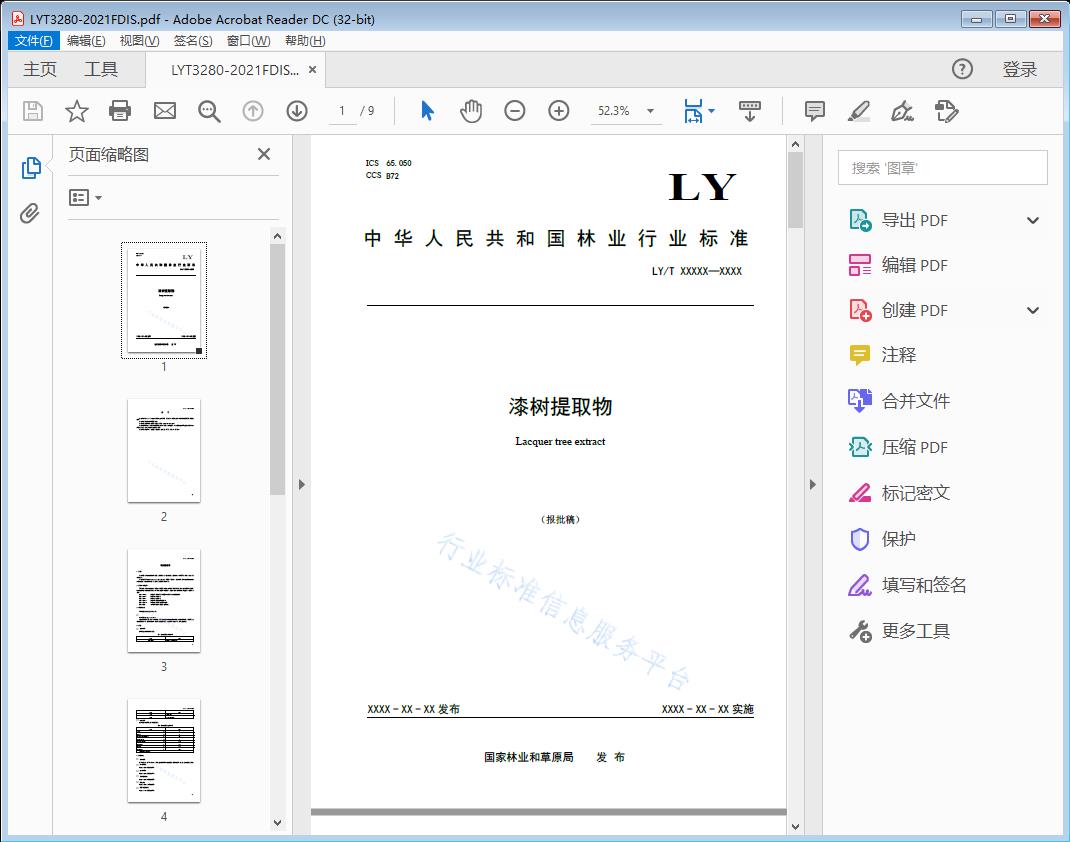Viewport: 1070px width, 842px height.
Task: Open the attachments paperclip panel
Action: 31,211
